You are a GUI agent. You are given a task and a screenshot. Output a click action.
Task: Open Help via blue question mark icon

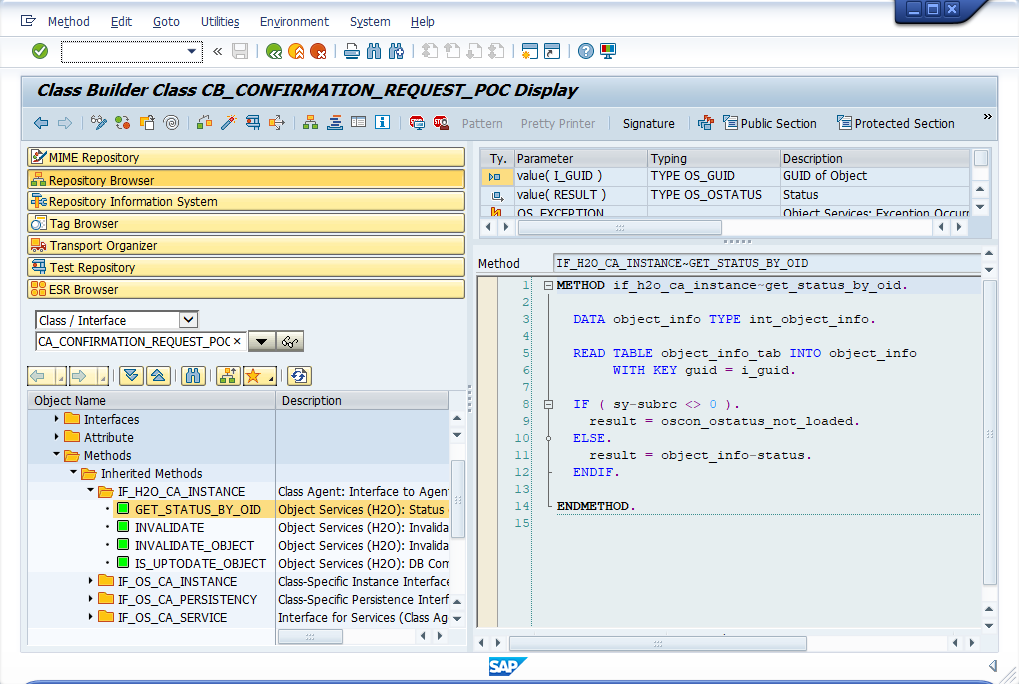pyautogui.click(x=586, y=51)
